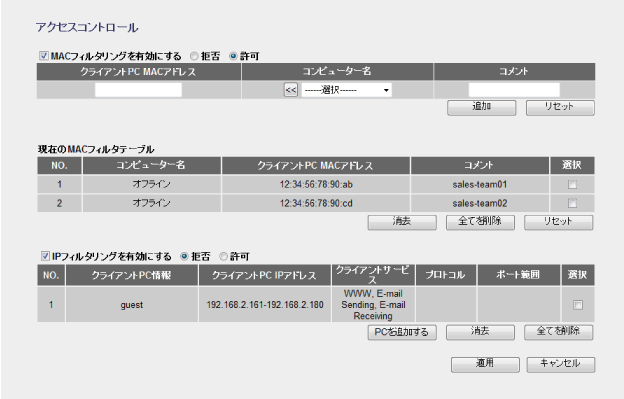Click 消去 button under IP filter table
Viewport: 624px width, 399px height.
[480, 332]
